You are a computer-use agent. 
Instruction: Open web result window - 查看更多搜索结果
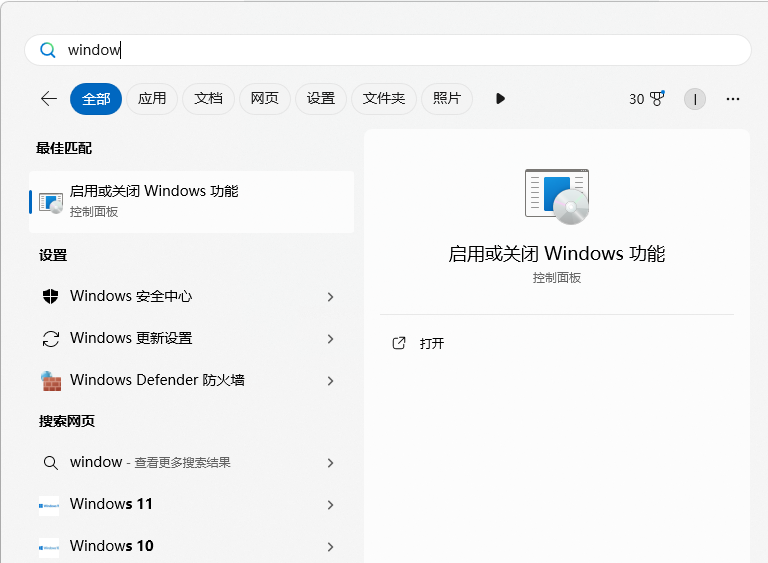pyautogui.click(x=192, y=463)
